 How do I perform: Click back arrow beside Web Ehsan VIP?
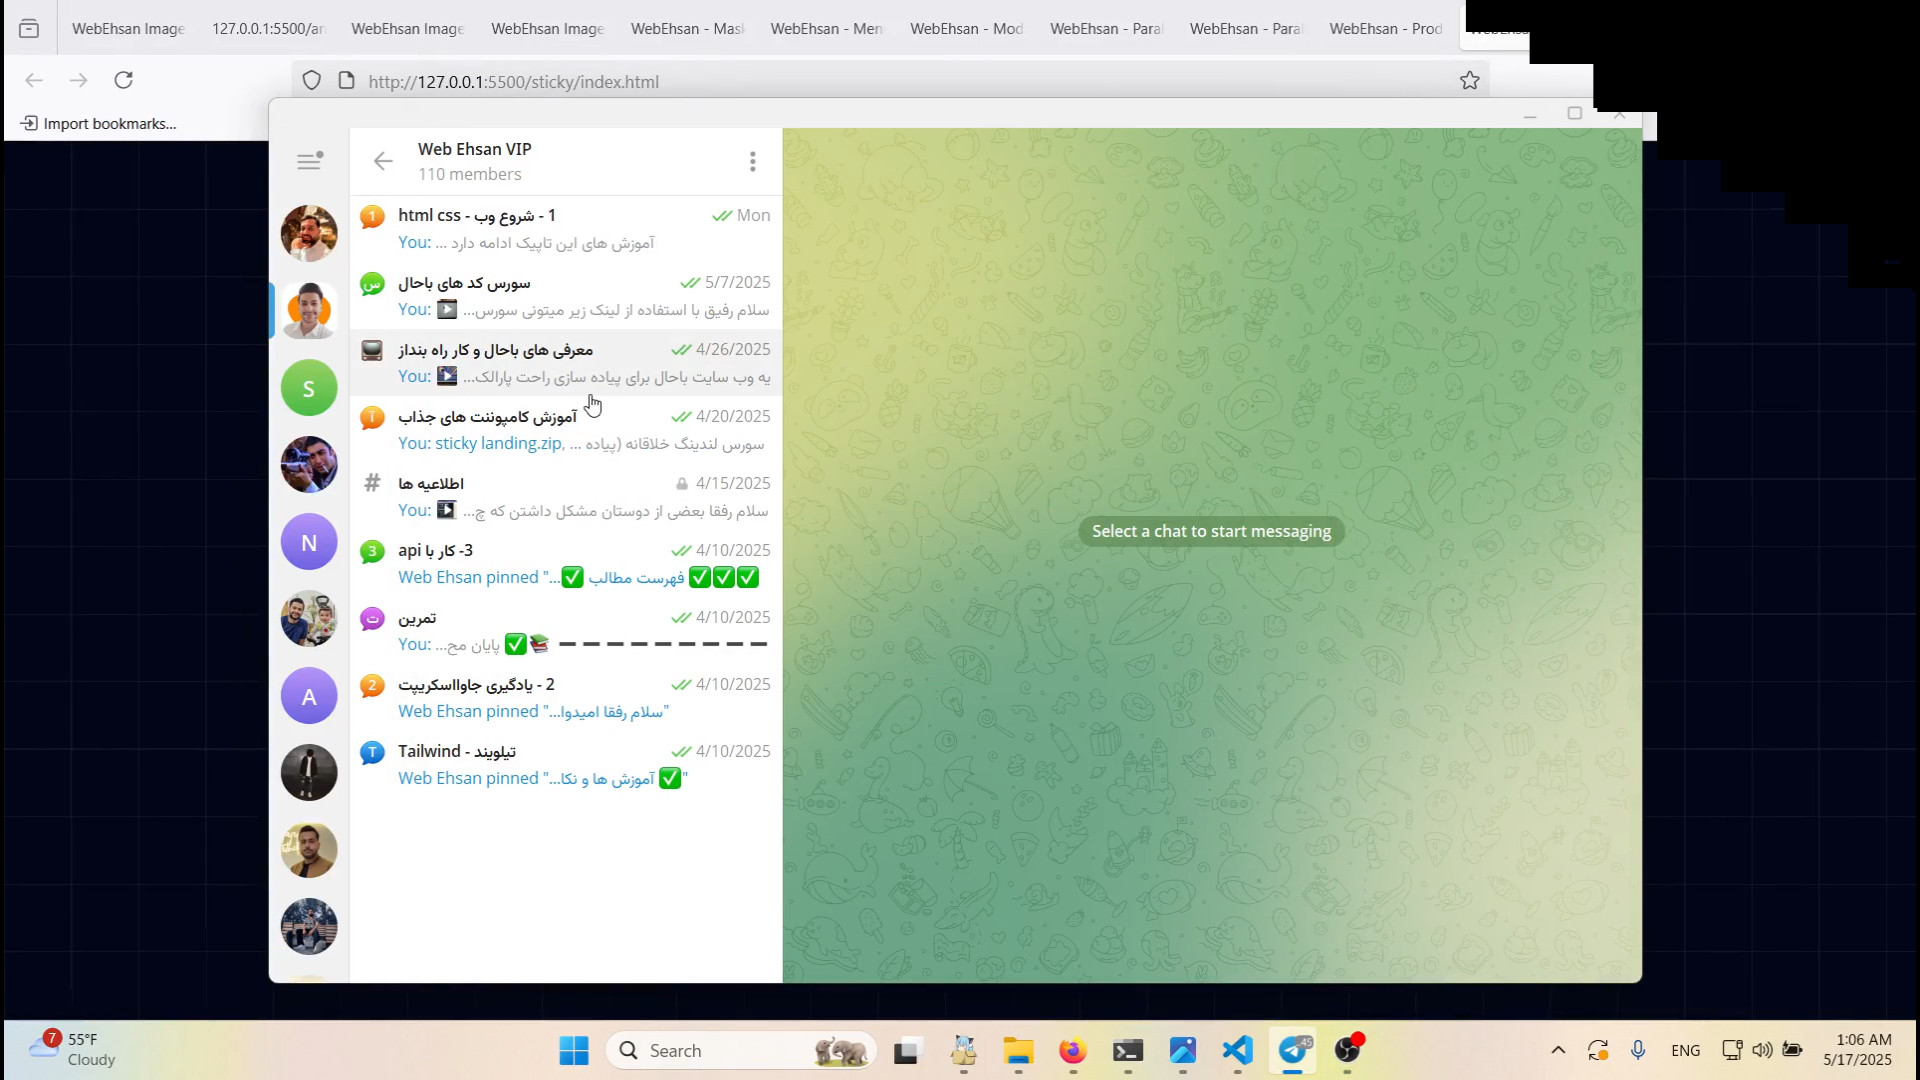coord(383,161)
